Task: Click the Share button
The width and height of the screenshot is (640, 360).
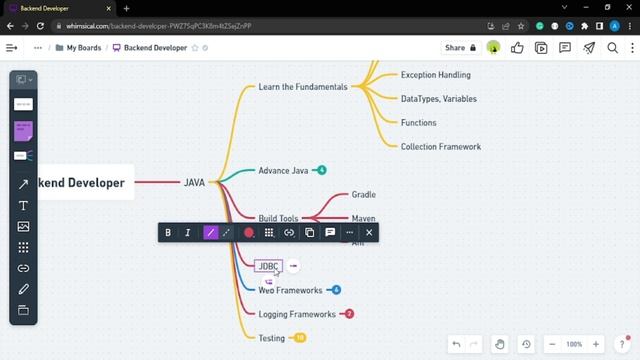Action: (x=460, y=48)
